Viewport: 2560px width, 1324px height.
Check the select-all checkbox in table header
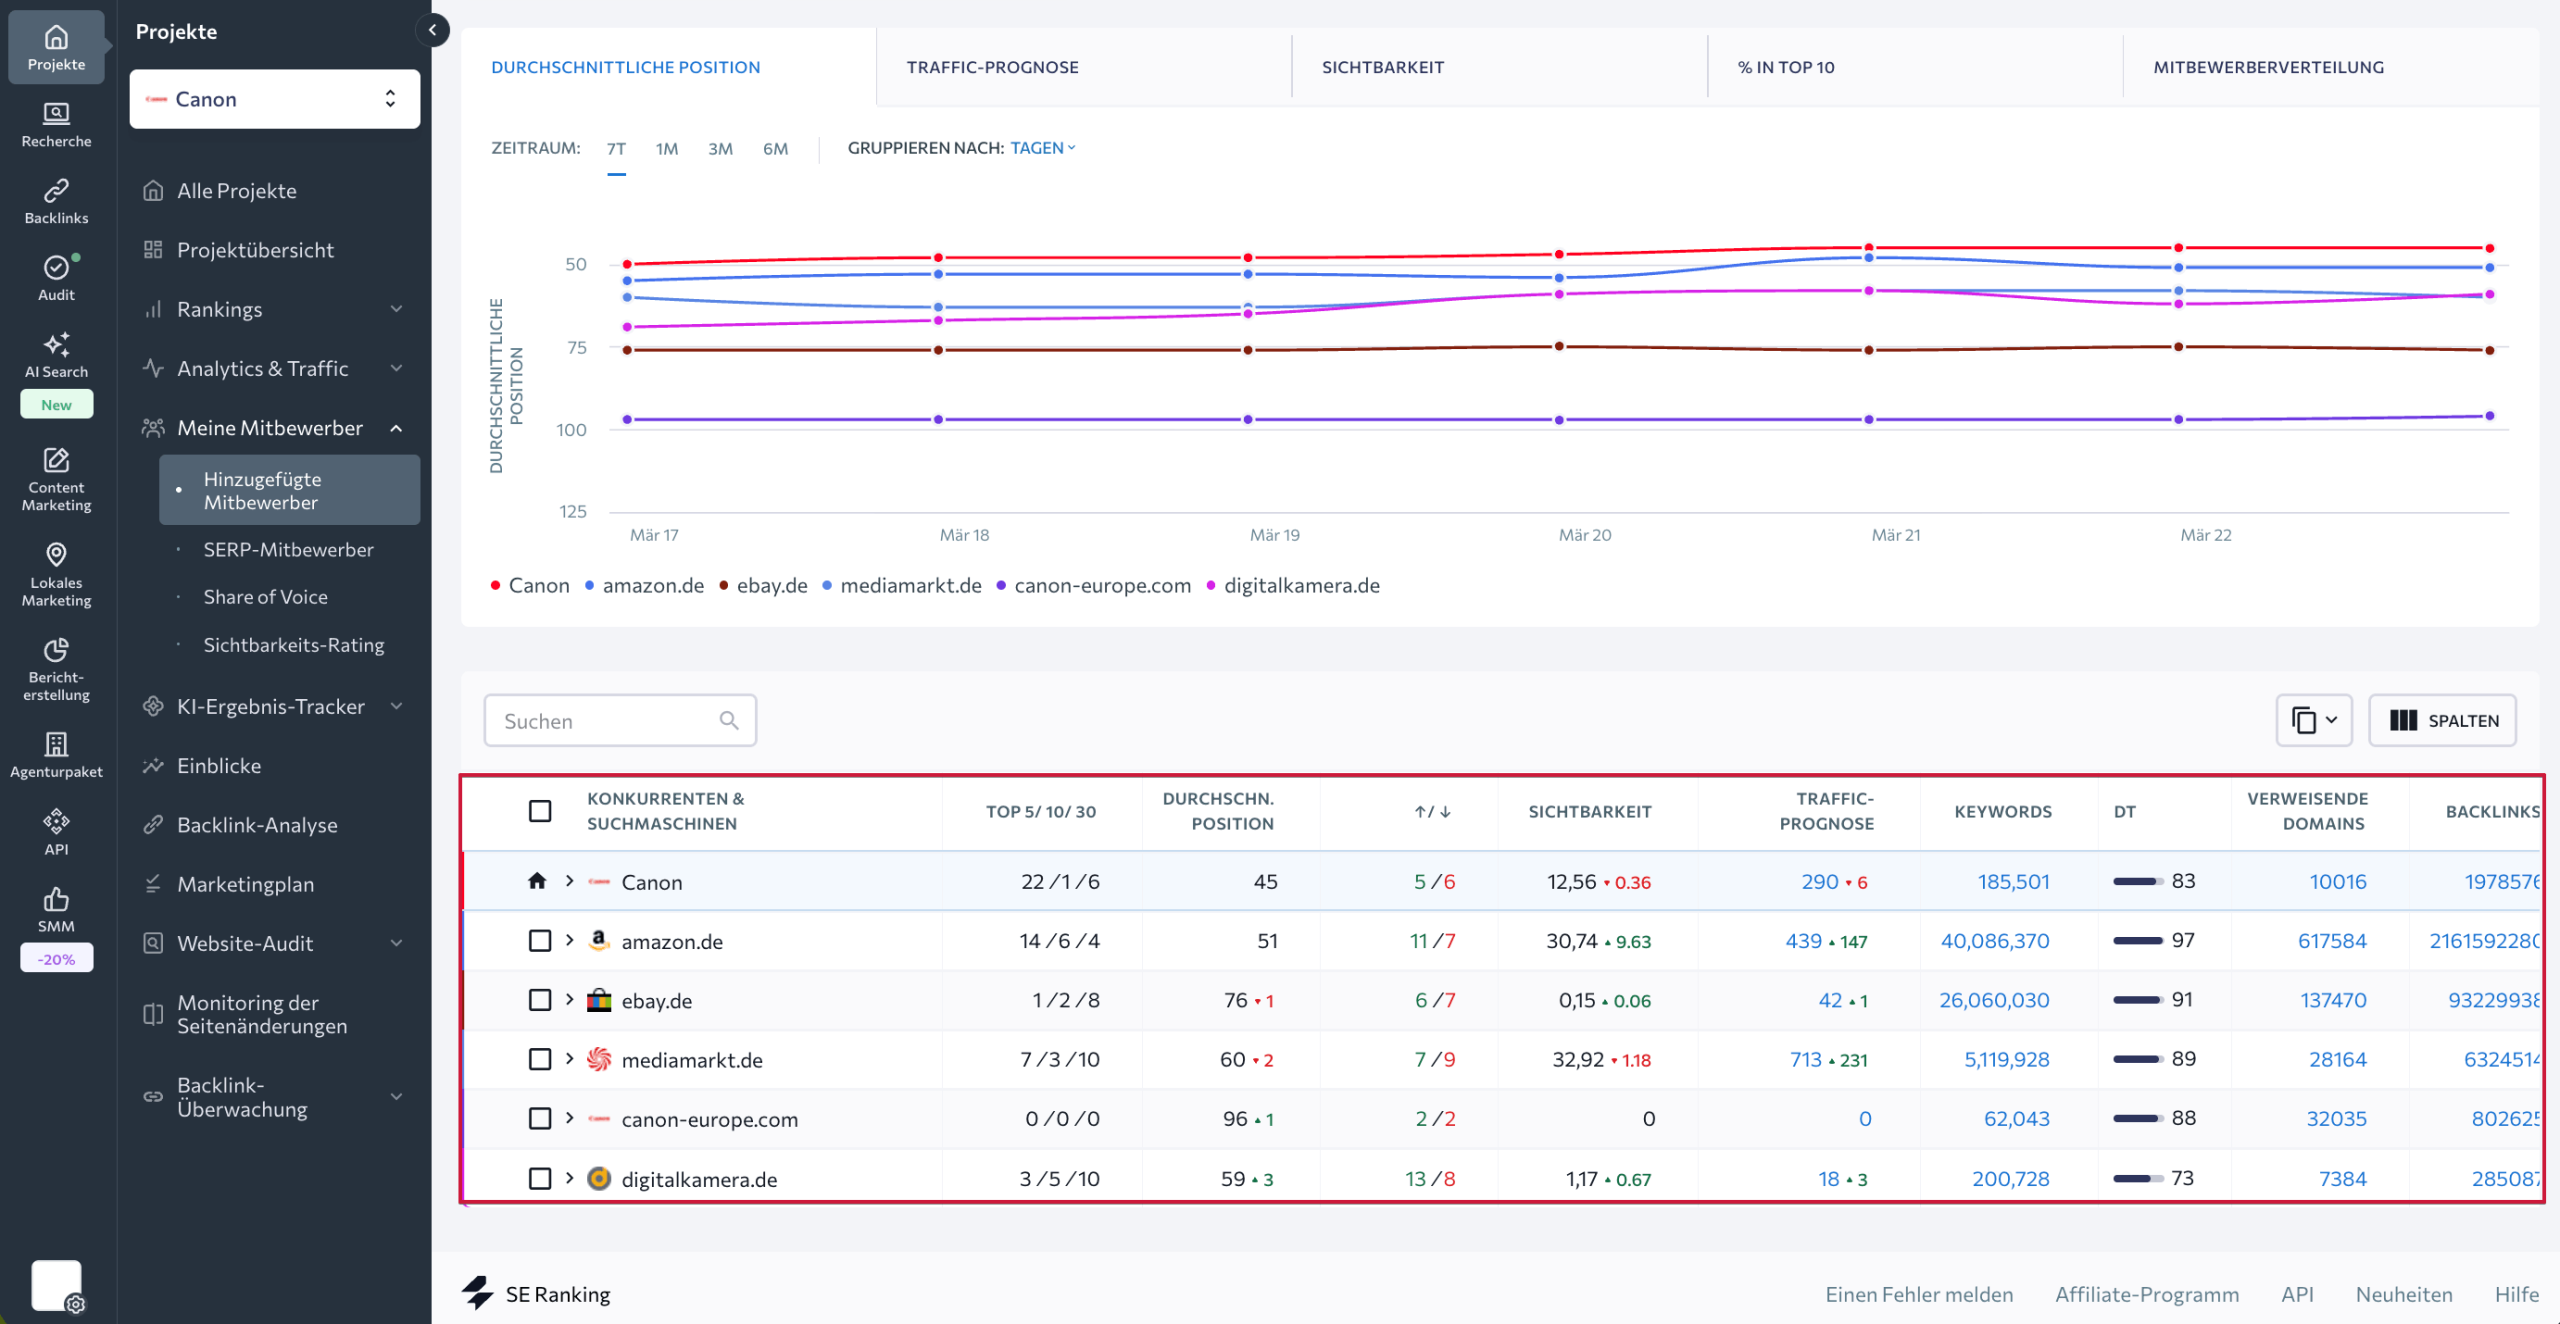coord(540,811)
